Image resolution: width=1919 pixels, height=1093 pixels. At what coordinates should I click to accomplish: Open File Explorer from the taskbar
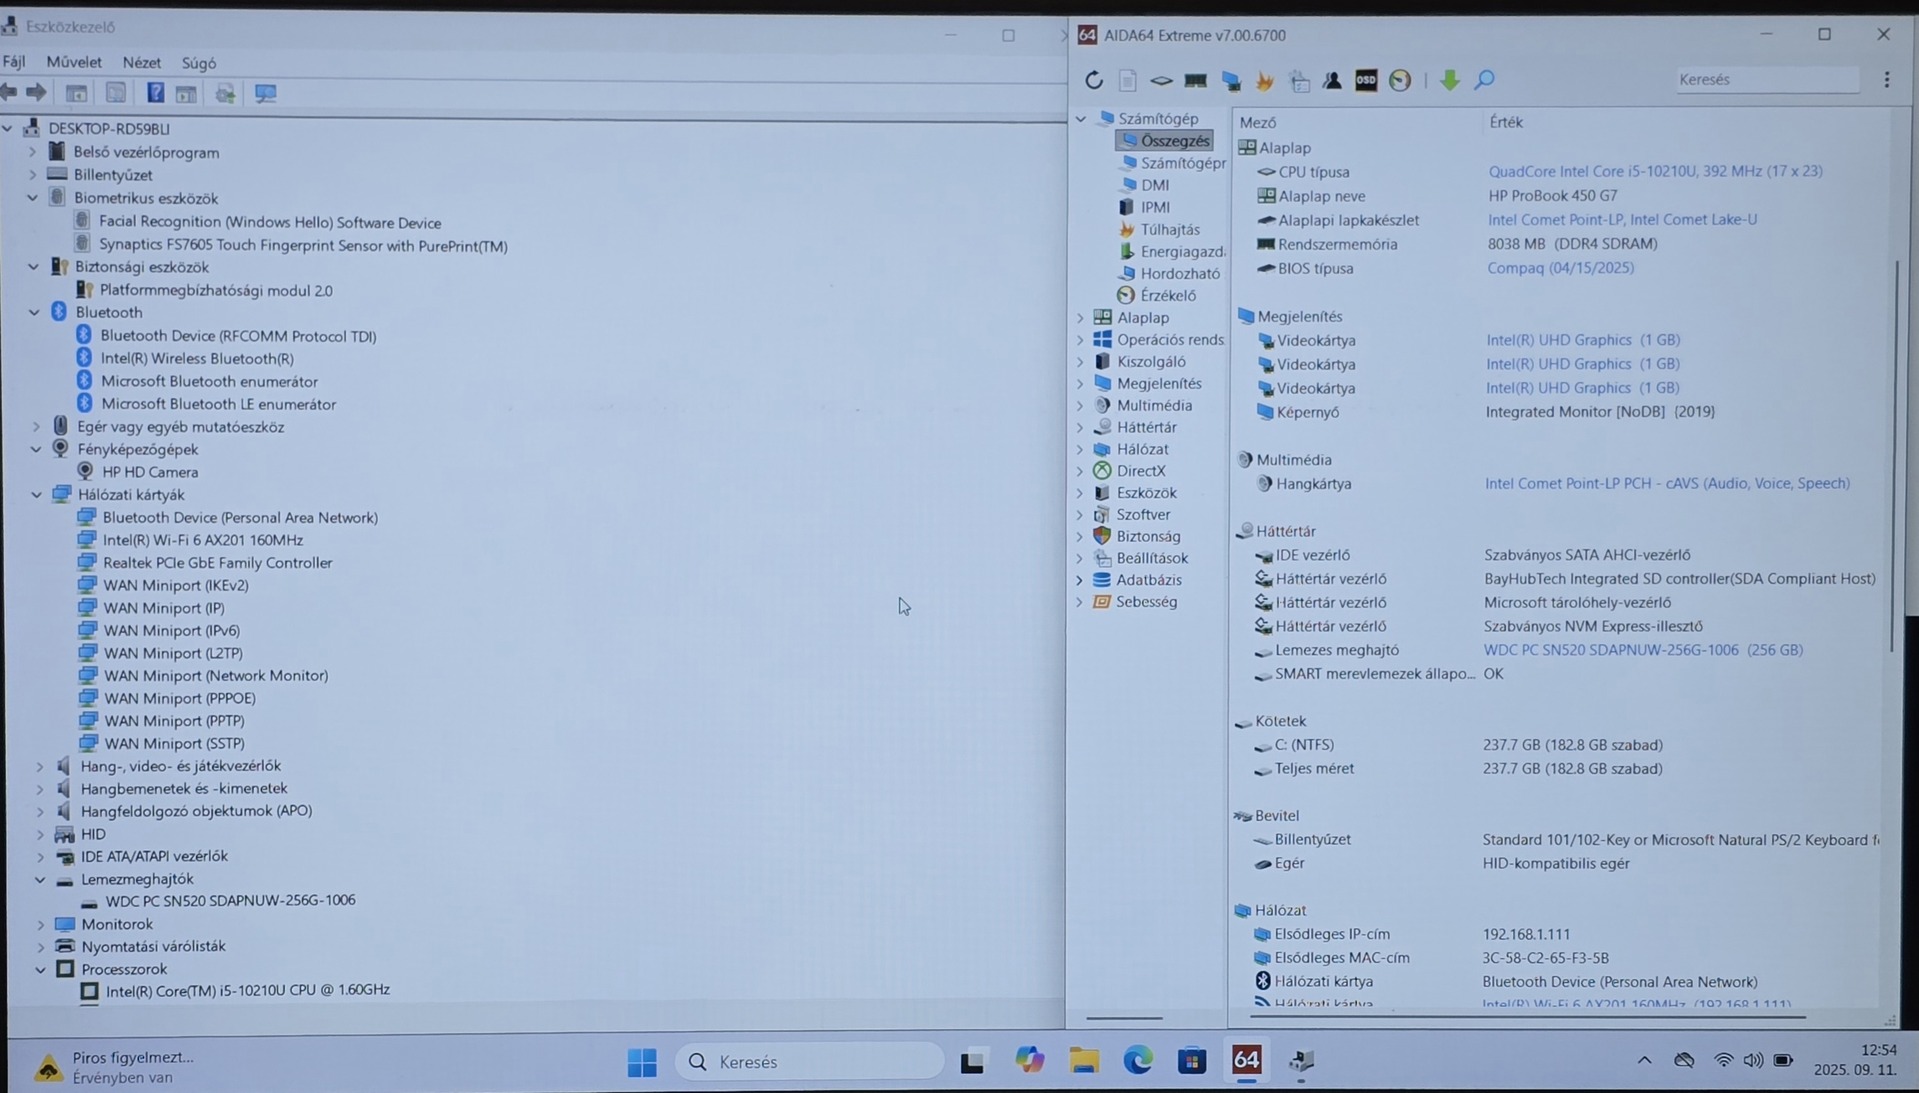(x=1084, y=1060)
